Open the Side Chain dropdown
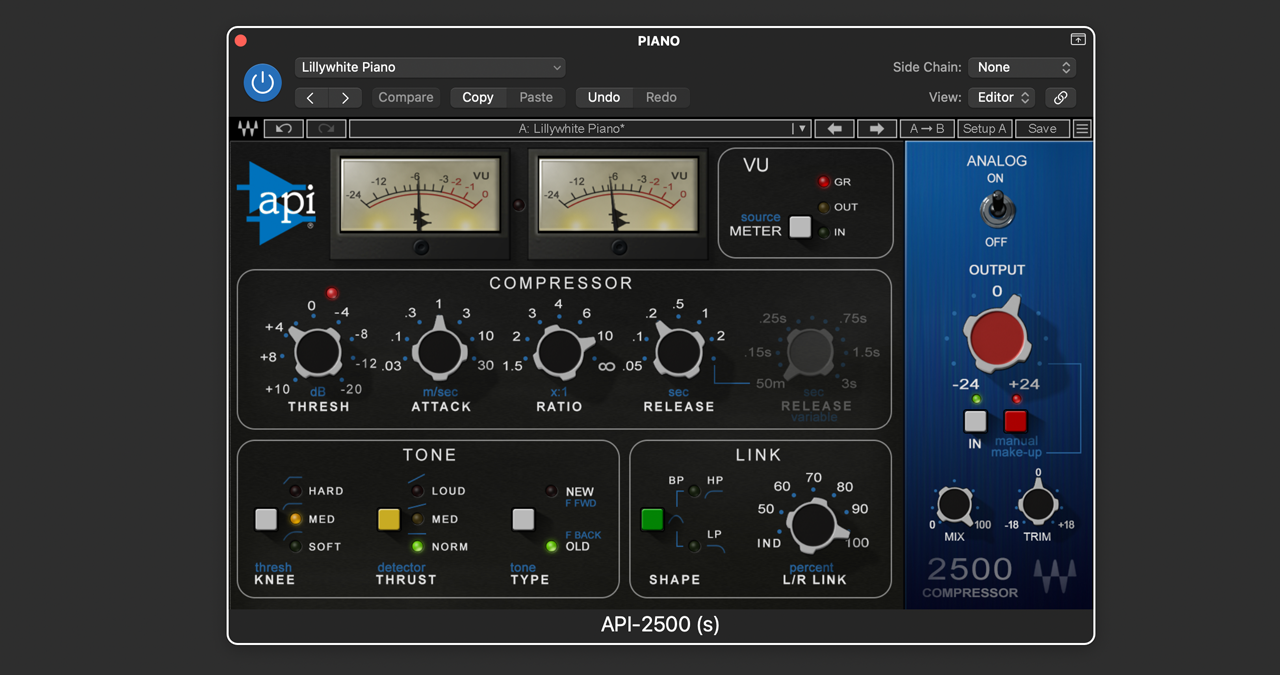Image resolution: width=1280 pixels, height=675 pixels. (x=1022, y=67)
